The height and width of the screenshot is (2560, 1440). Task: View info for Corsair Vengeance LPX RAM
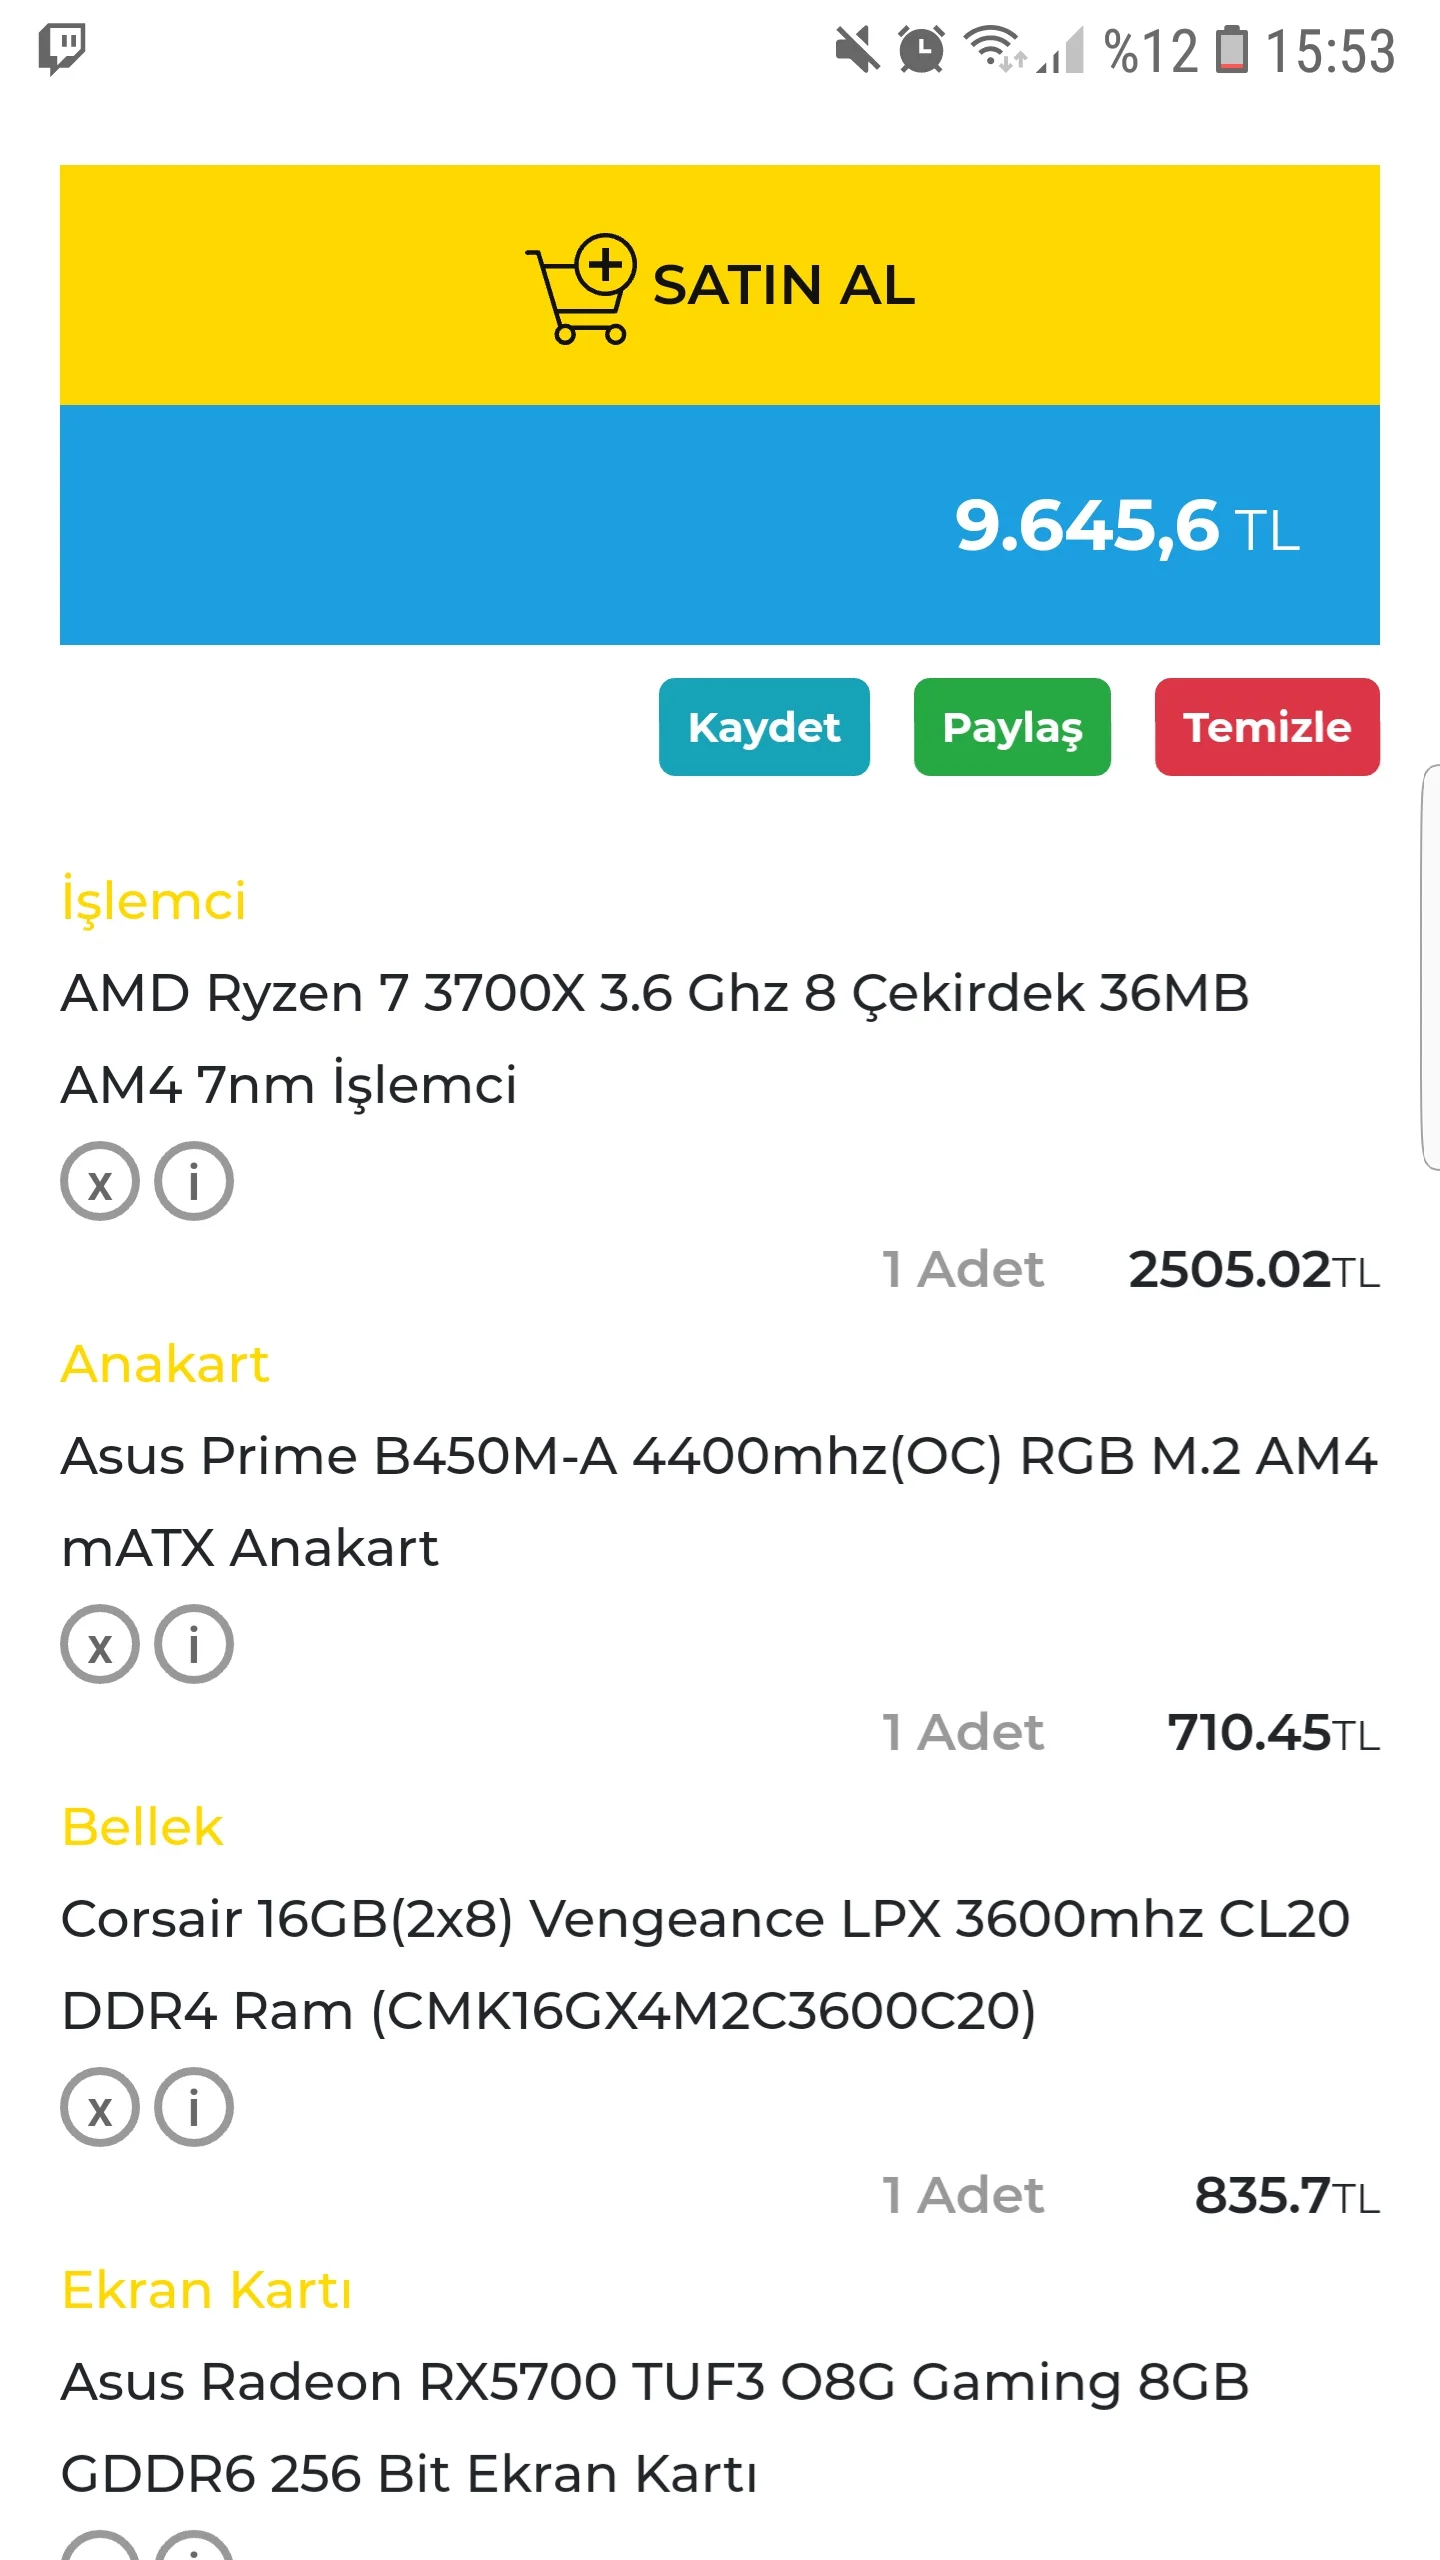194,2107
